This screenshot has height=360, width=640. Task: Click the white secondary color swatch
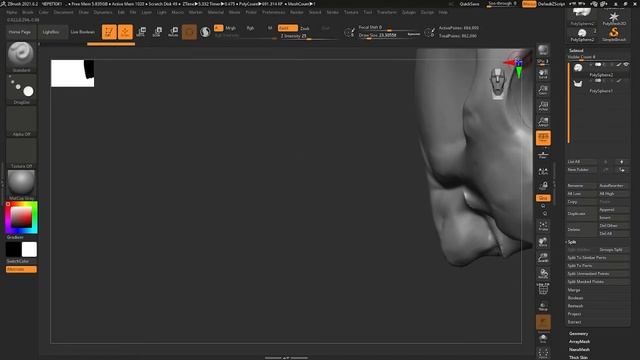click(29, 249)
